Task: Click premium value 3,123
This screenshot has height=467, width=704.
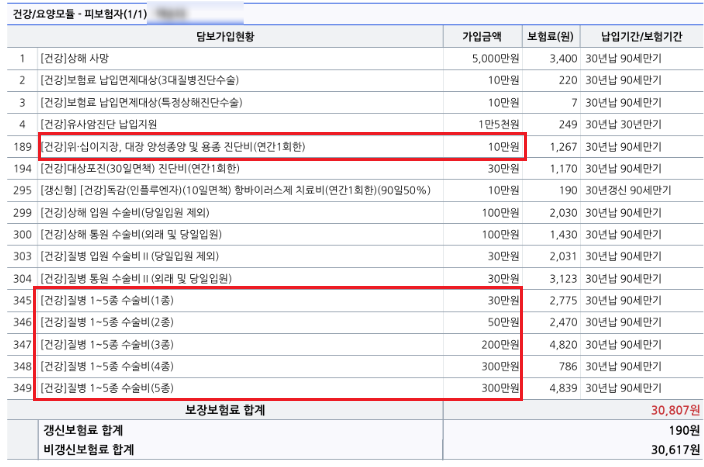Action: coord(563,278)
